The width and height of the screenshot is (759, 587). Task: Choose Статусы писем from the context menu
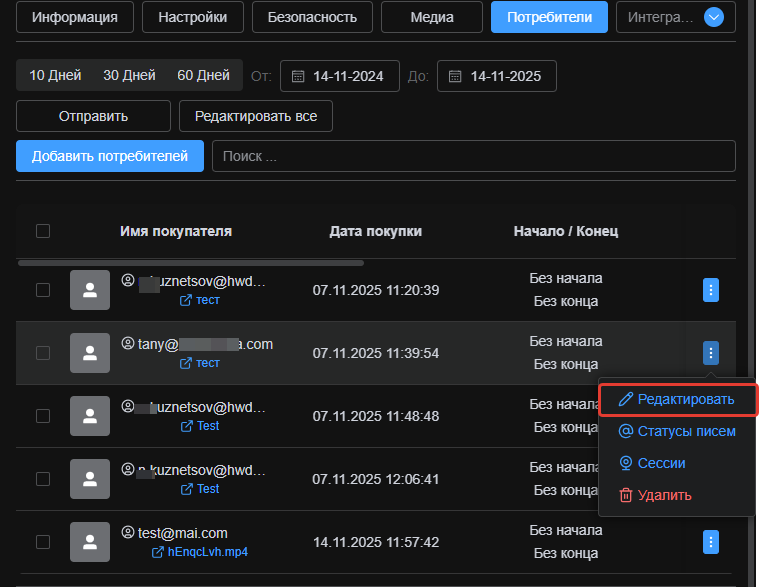(x=677, y=431)
